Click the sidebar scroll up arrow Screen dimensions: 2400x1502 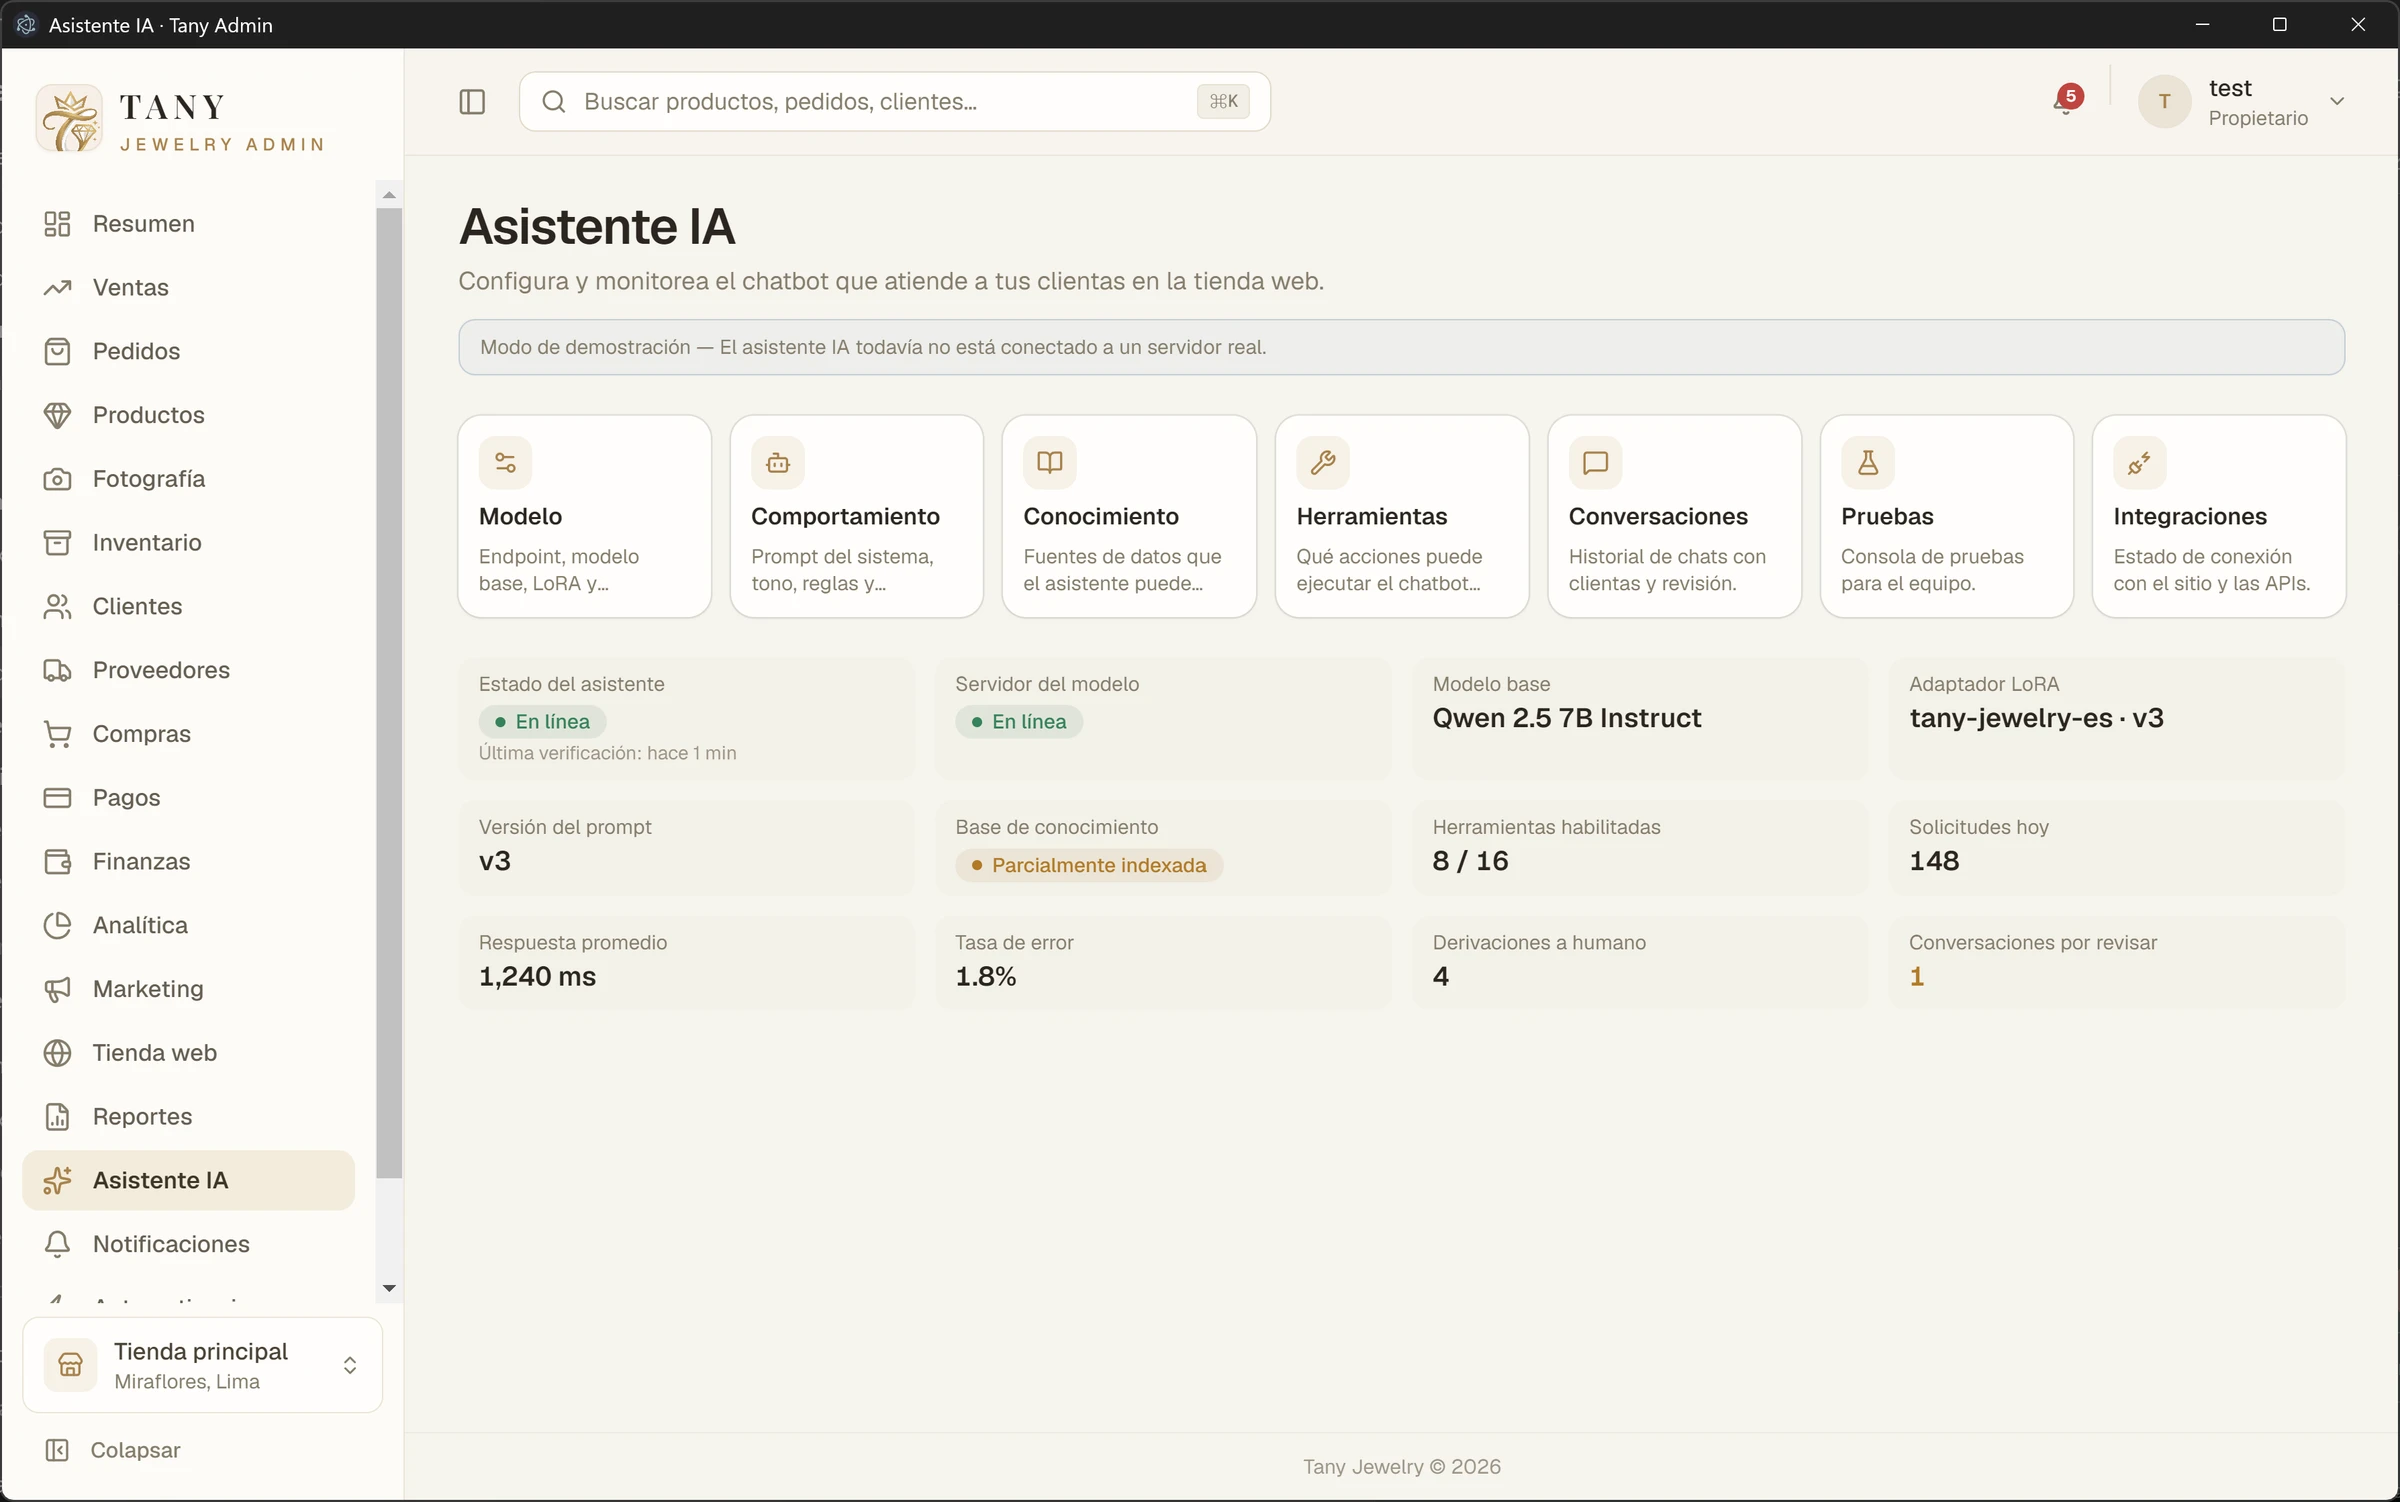[389, 195]
